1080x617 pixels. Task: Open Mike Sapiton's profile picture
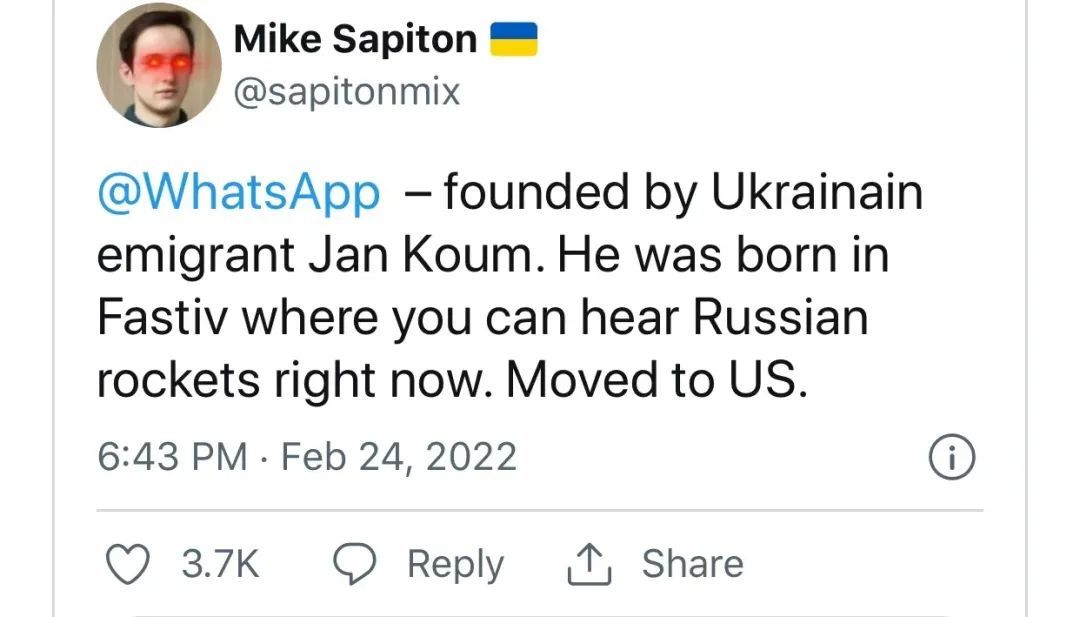pos(159,64)
